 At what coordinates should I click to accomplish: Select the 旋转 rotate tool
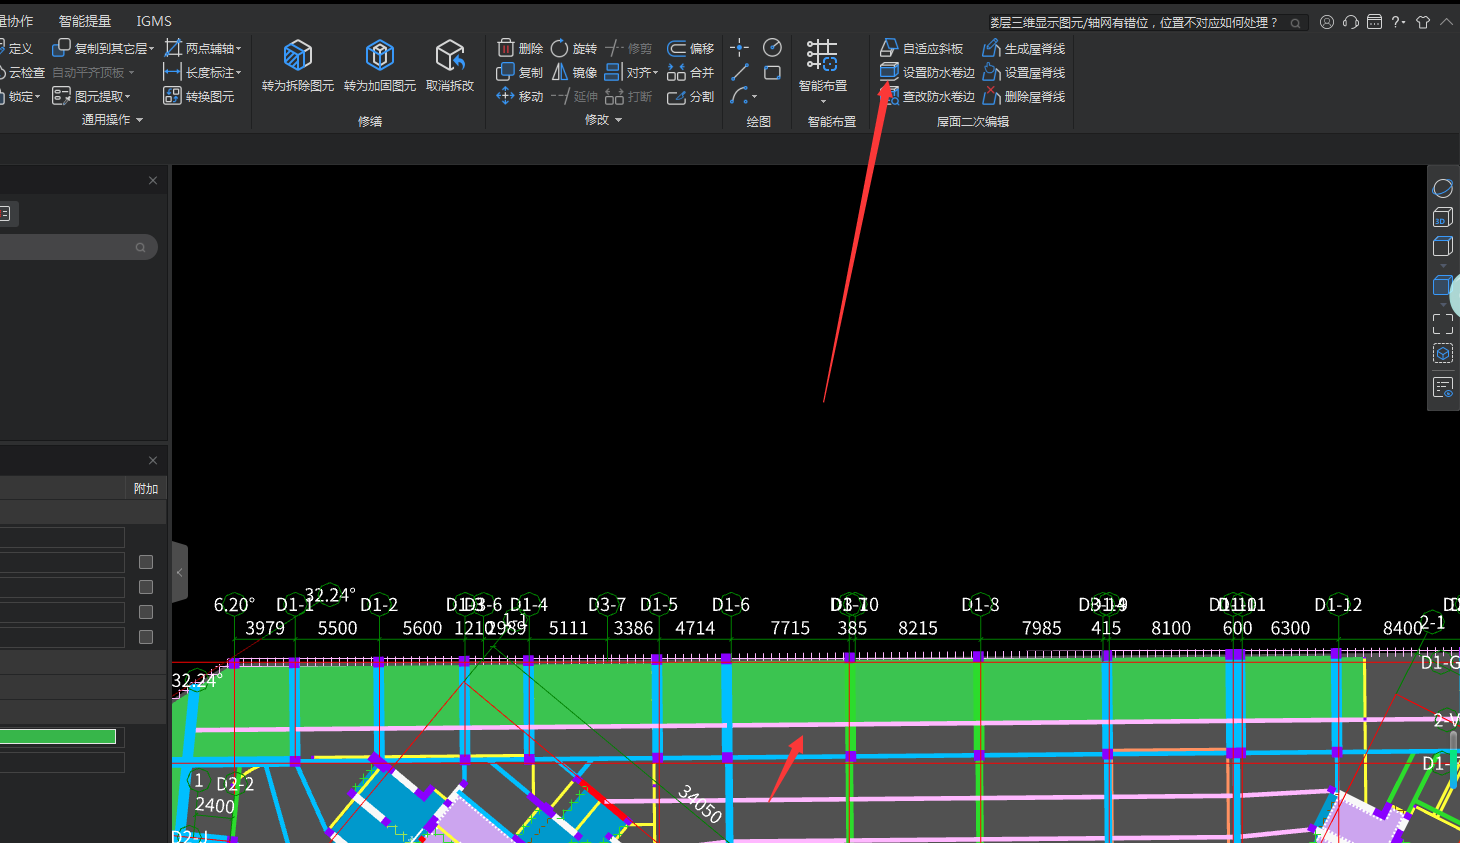point(574,48)
